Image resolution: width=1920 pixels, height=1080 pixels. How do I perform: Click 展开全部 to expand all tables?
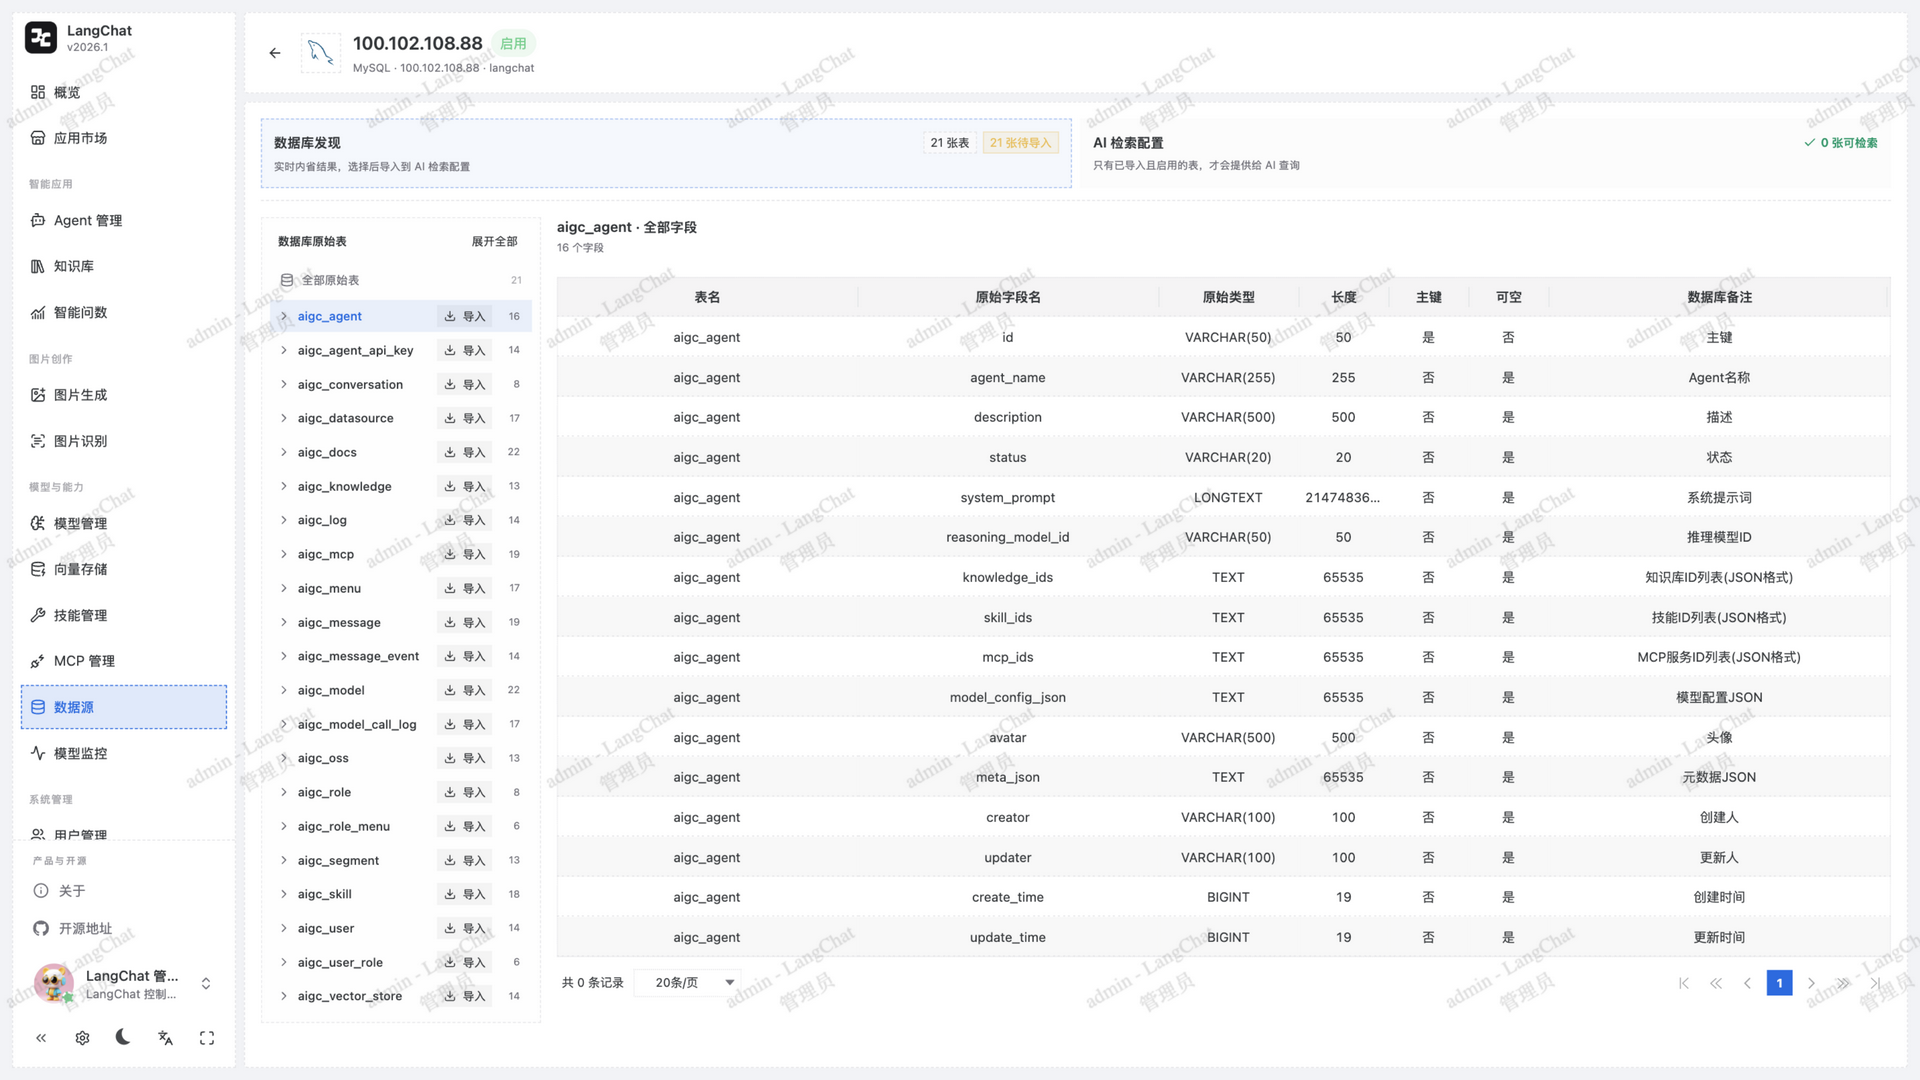point(494,242)
